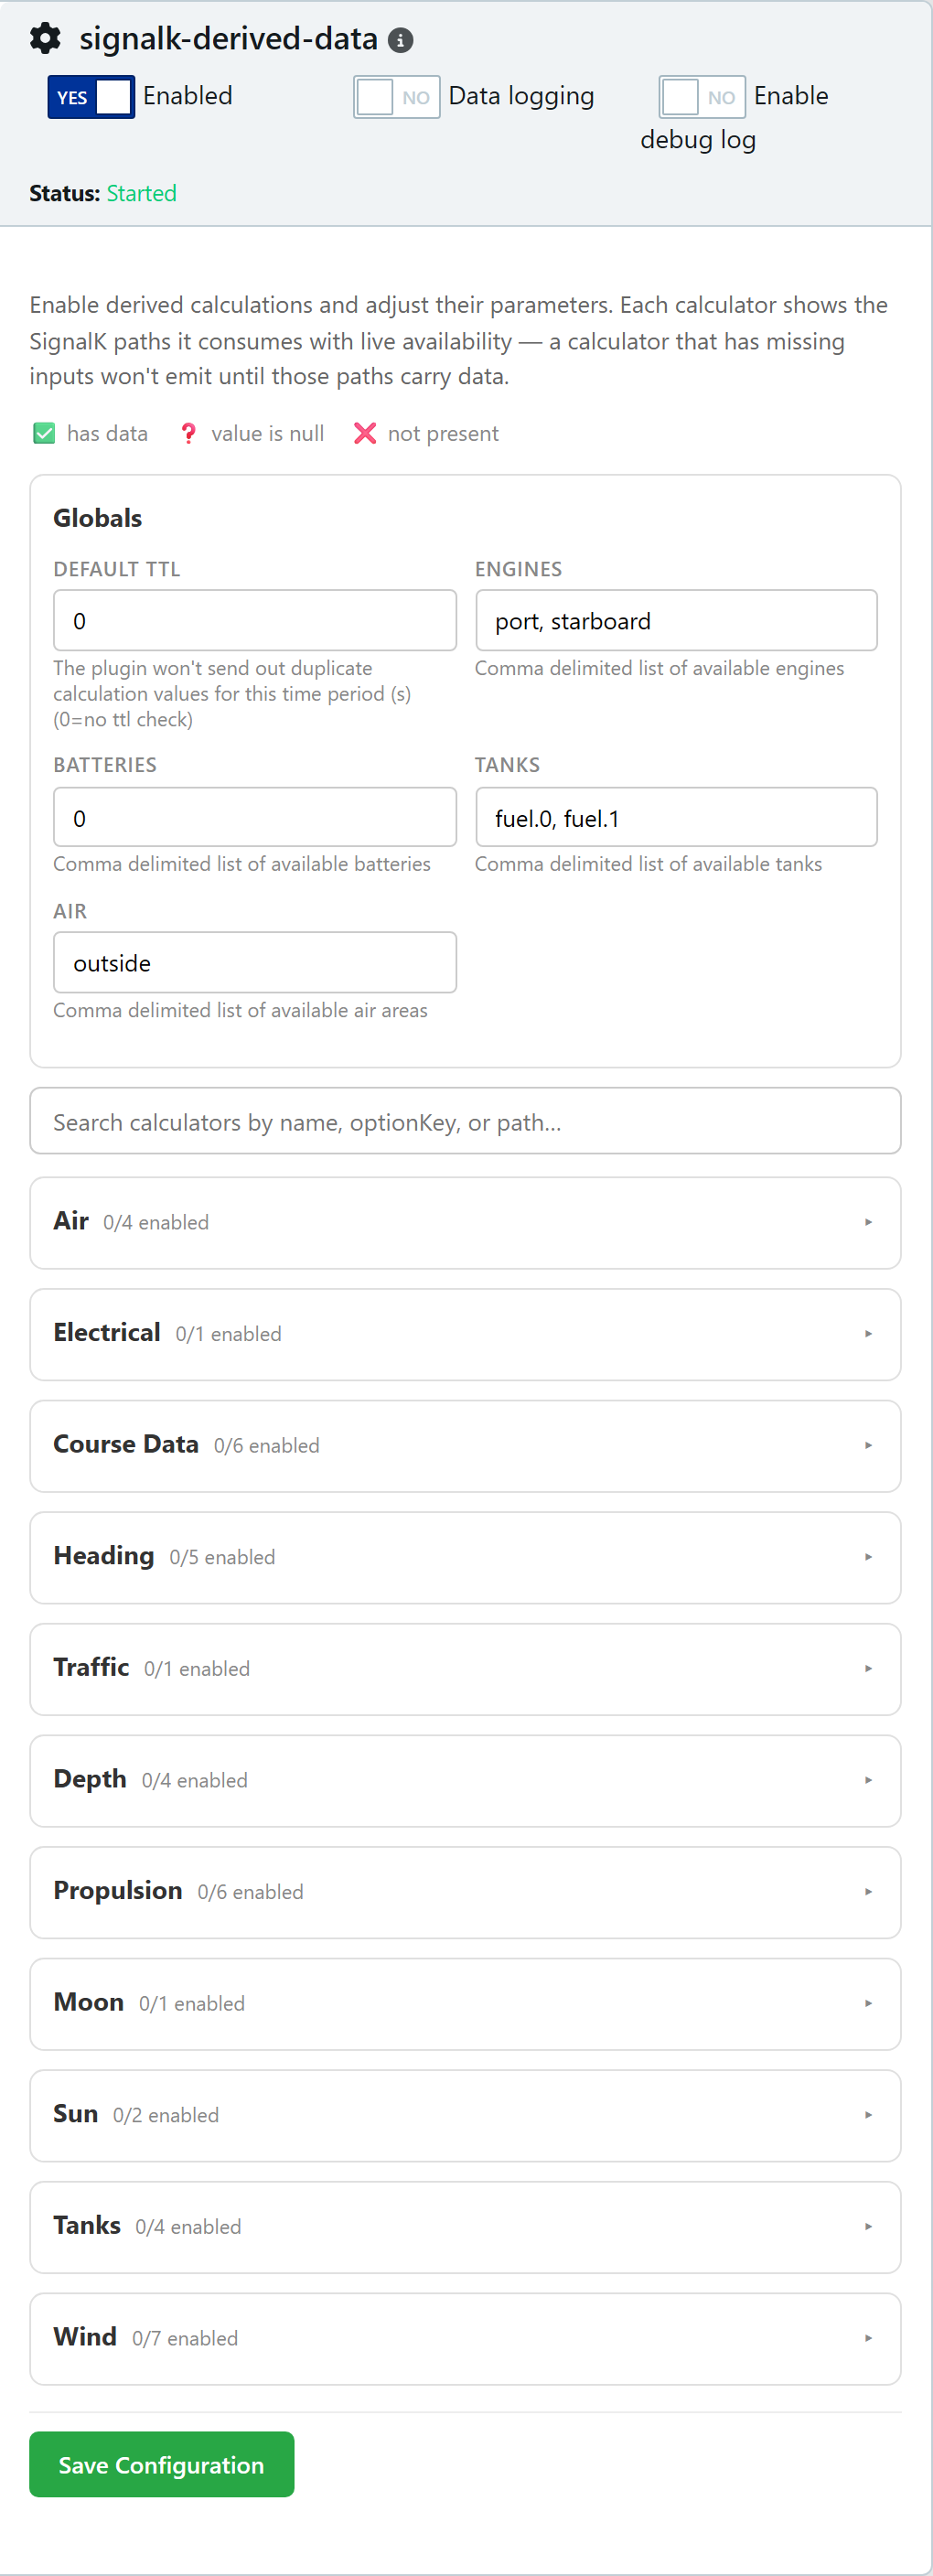Expand the Sun calculators section
This screenshot has width=933, height=2576.
pyautogui.click(x=465, y=2115)
